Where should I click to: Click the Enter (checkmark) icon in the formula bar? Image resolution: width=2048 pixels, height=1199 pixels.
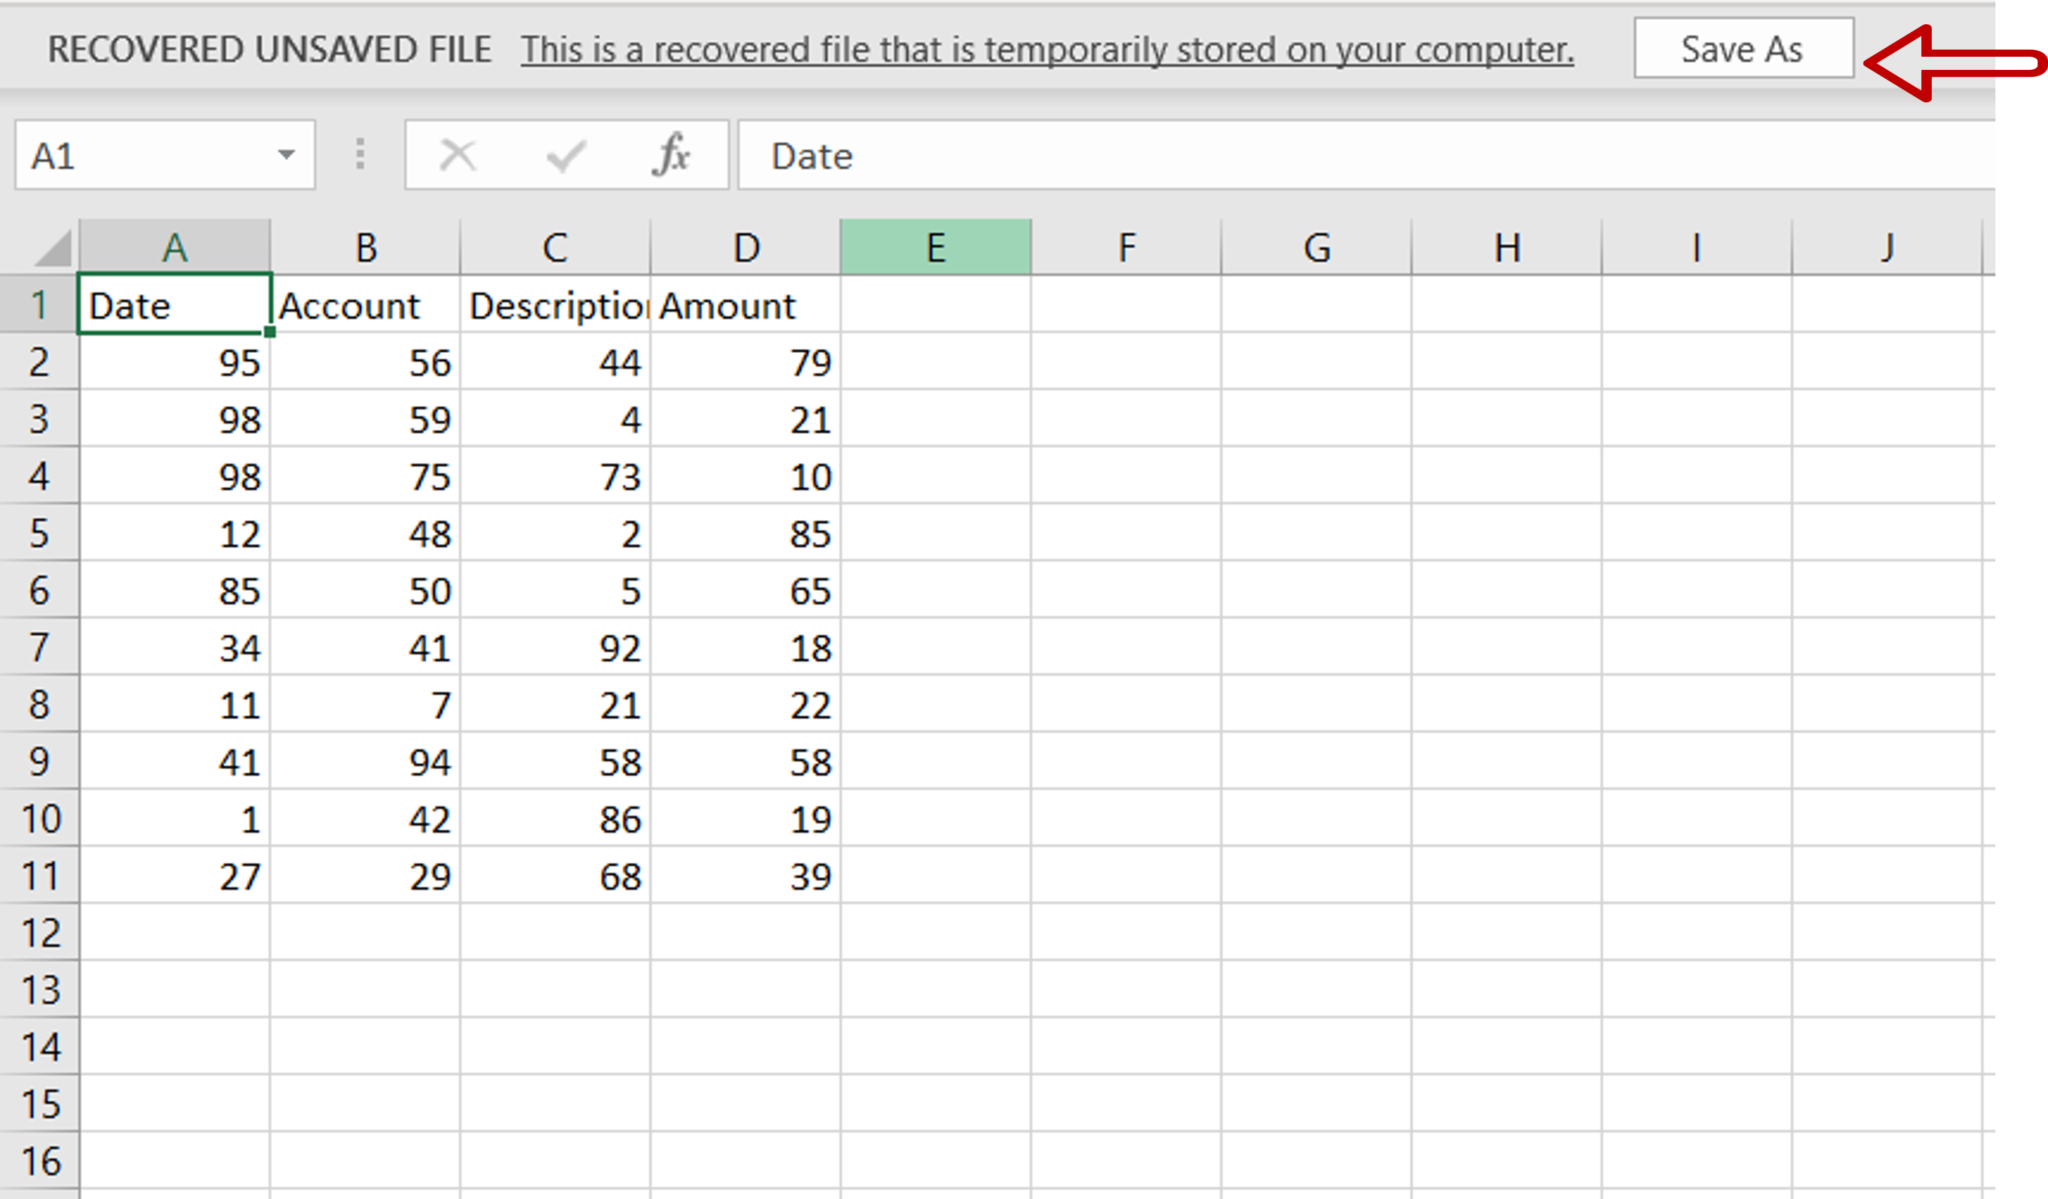[x=565, y=154]
